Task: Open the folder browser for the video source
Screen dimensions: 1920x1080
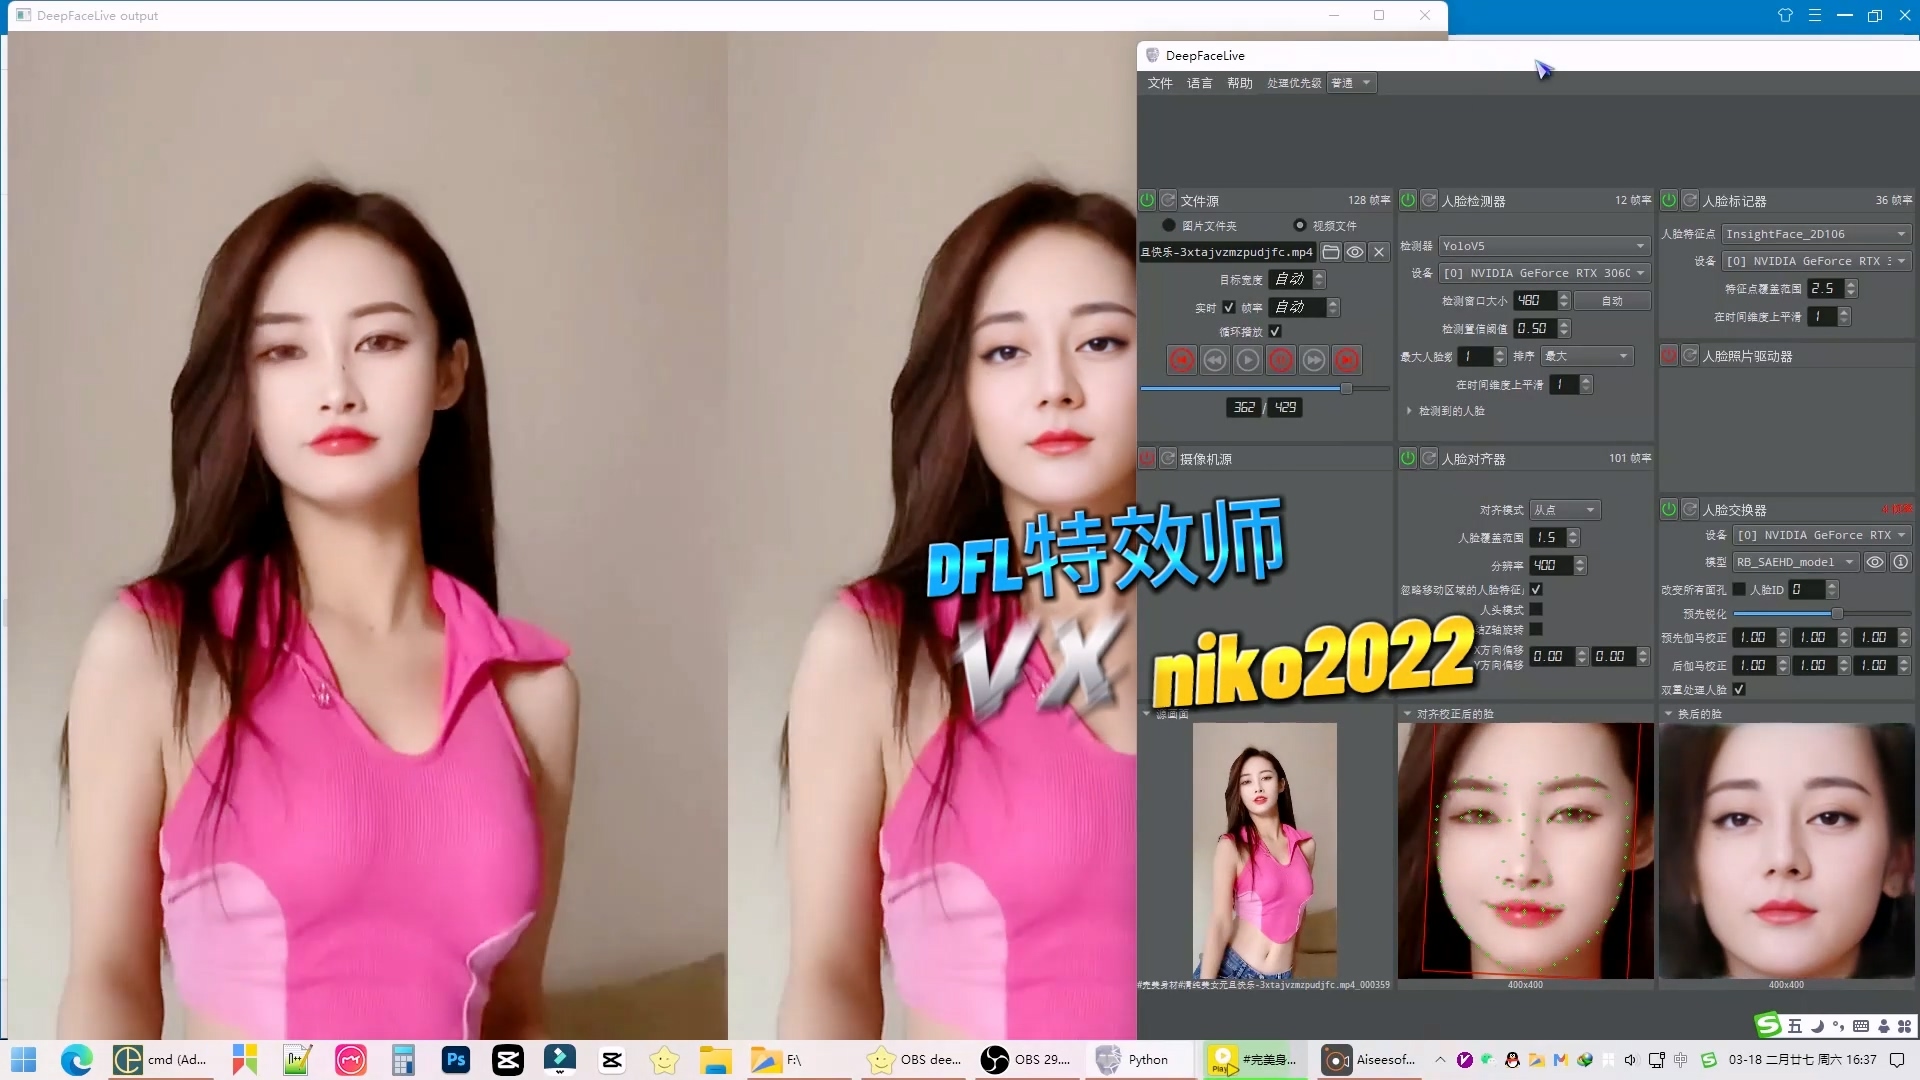Action: 1331,252
